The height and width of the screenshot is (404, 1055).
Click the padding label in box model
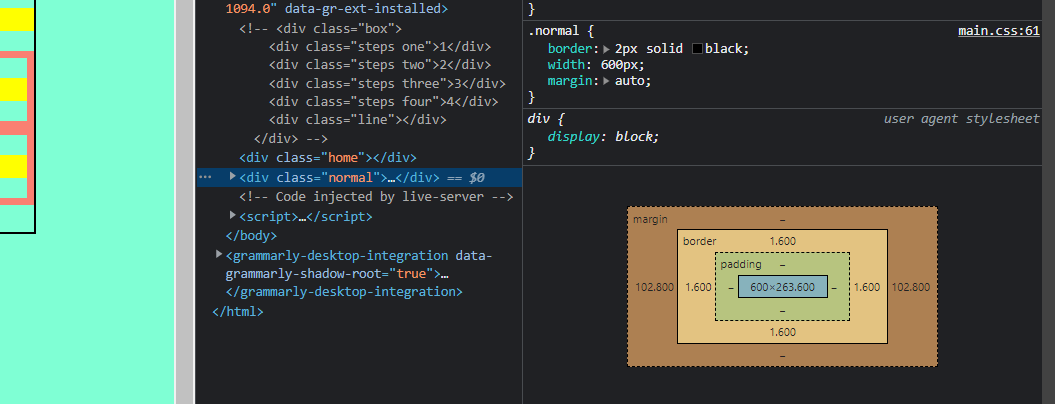(741, 265)
